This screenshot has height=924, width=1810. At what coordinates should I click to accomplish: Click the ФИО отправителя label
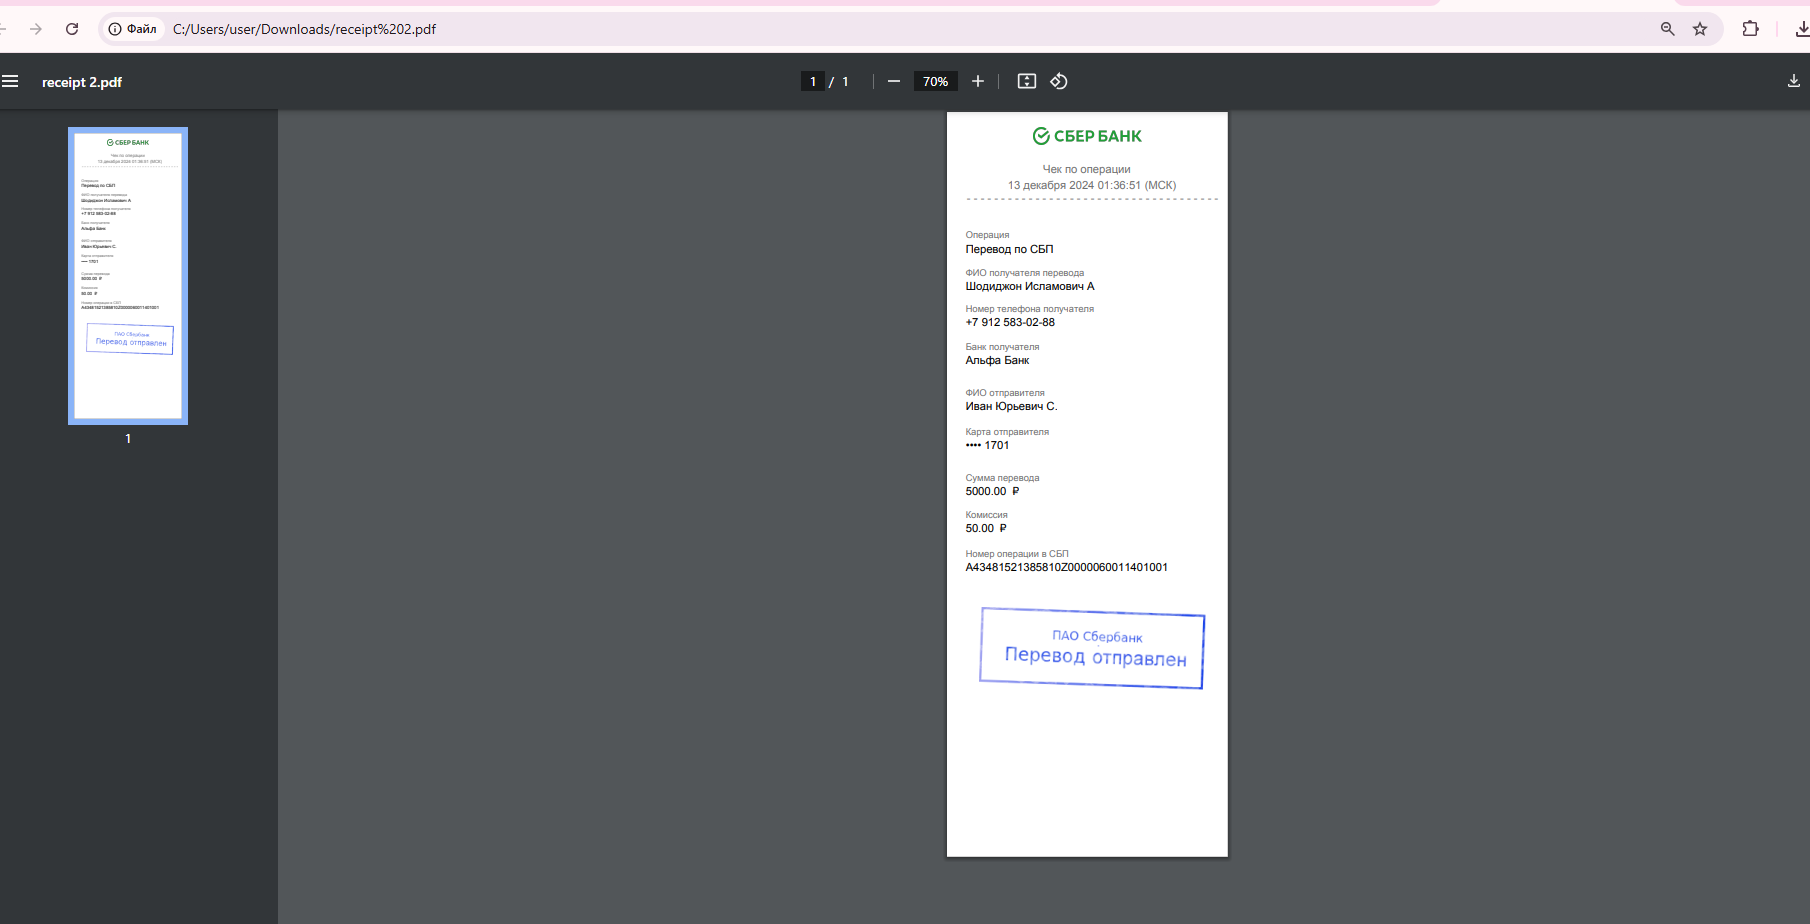[x=1005, y=393]
